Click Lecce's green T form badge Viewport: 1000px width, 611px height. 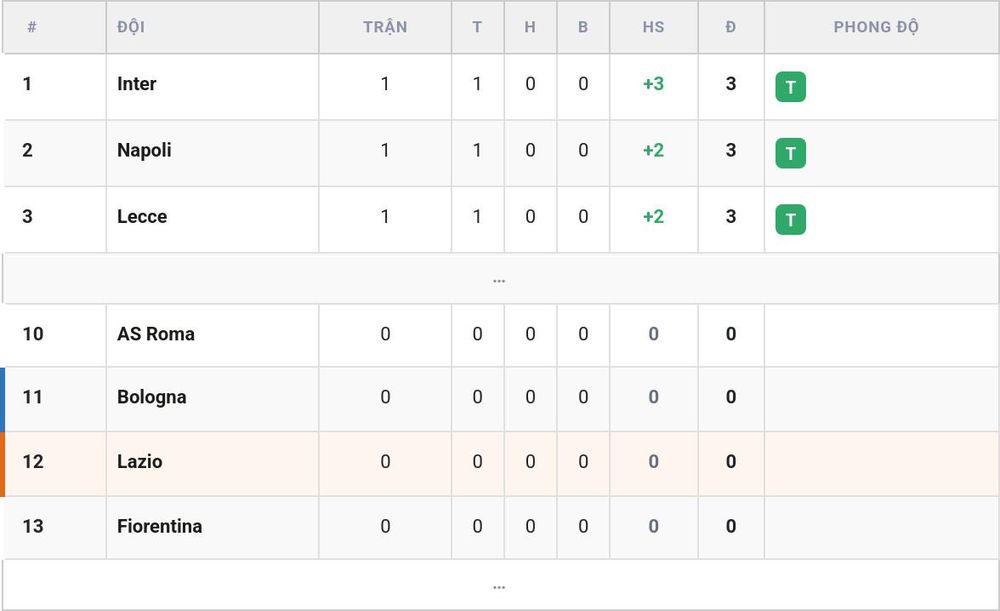[x=790, y=219]
